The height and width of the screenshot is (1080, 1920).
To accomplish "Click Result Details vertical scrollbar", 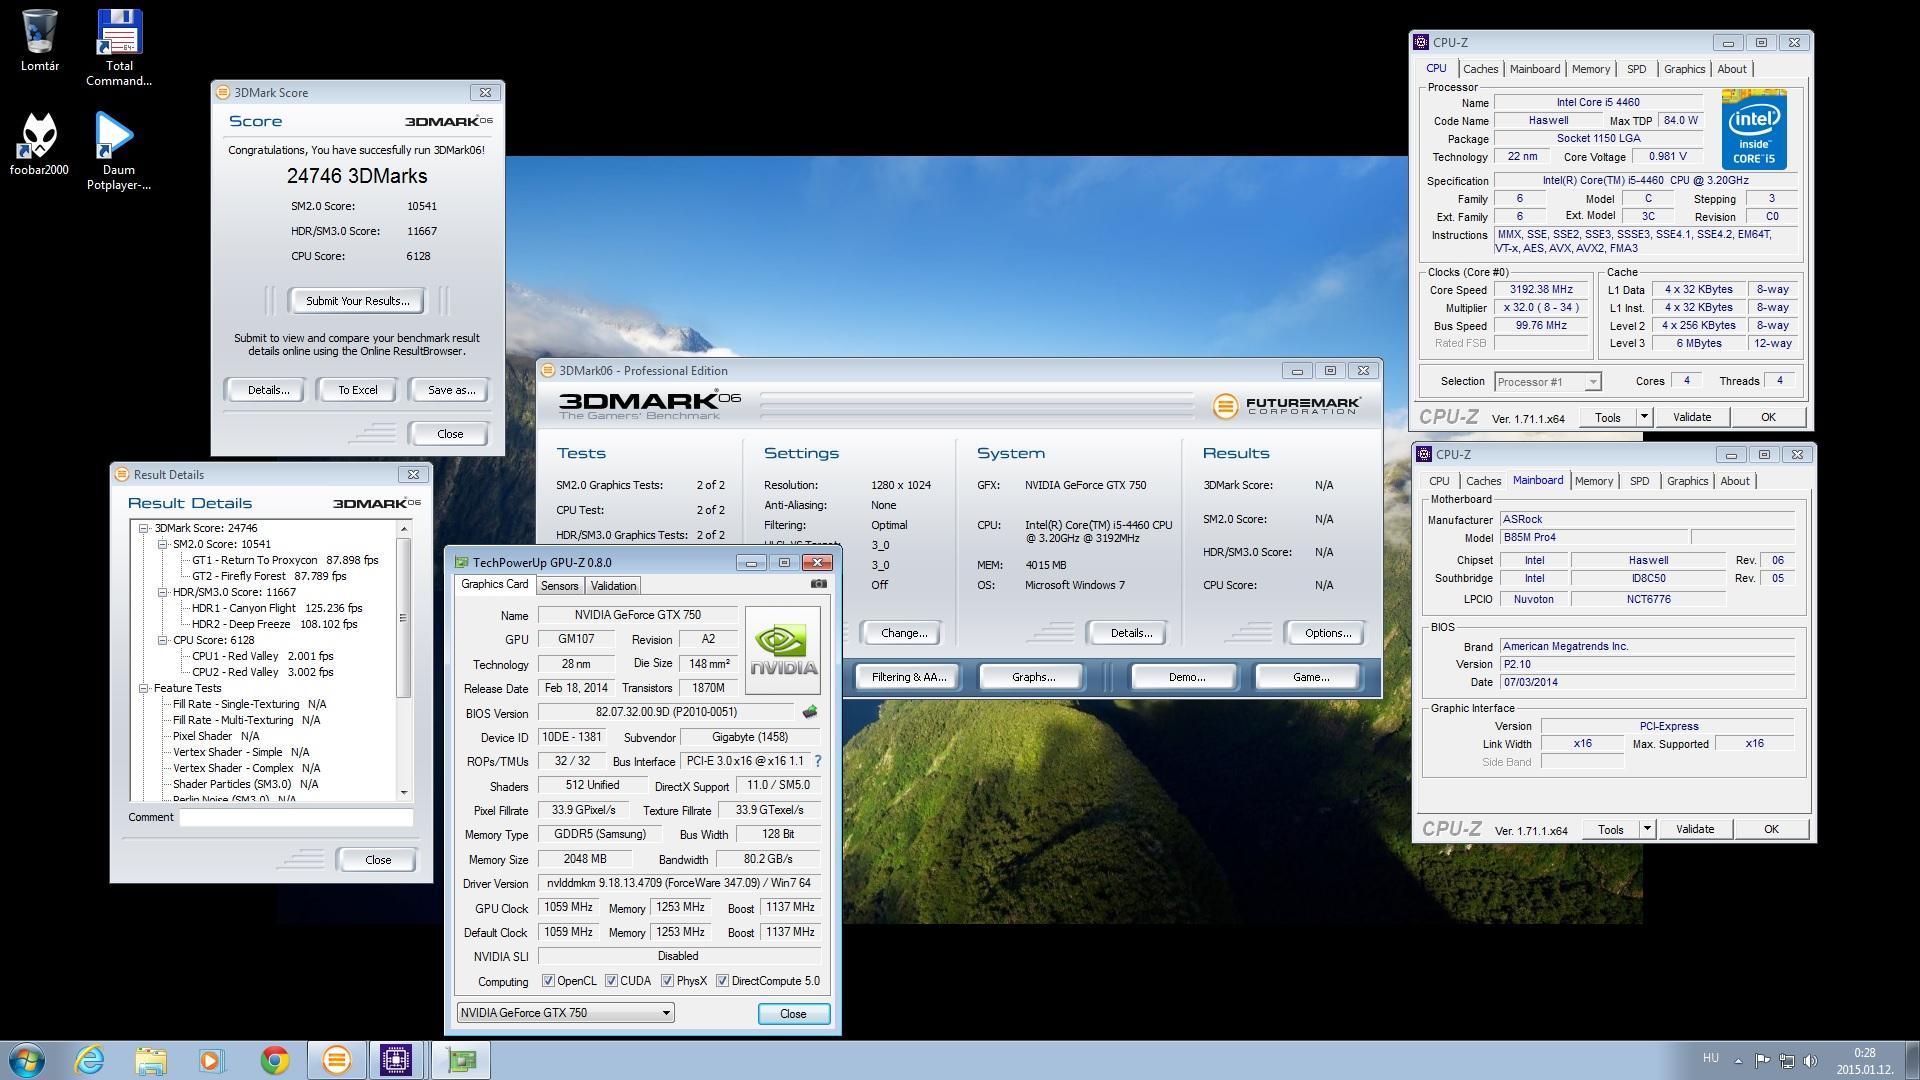I will point(404,660).
